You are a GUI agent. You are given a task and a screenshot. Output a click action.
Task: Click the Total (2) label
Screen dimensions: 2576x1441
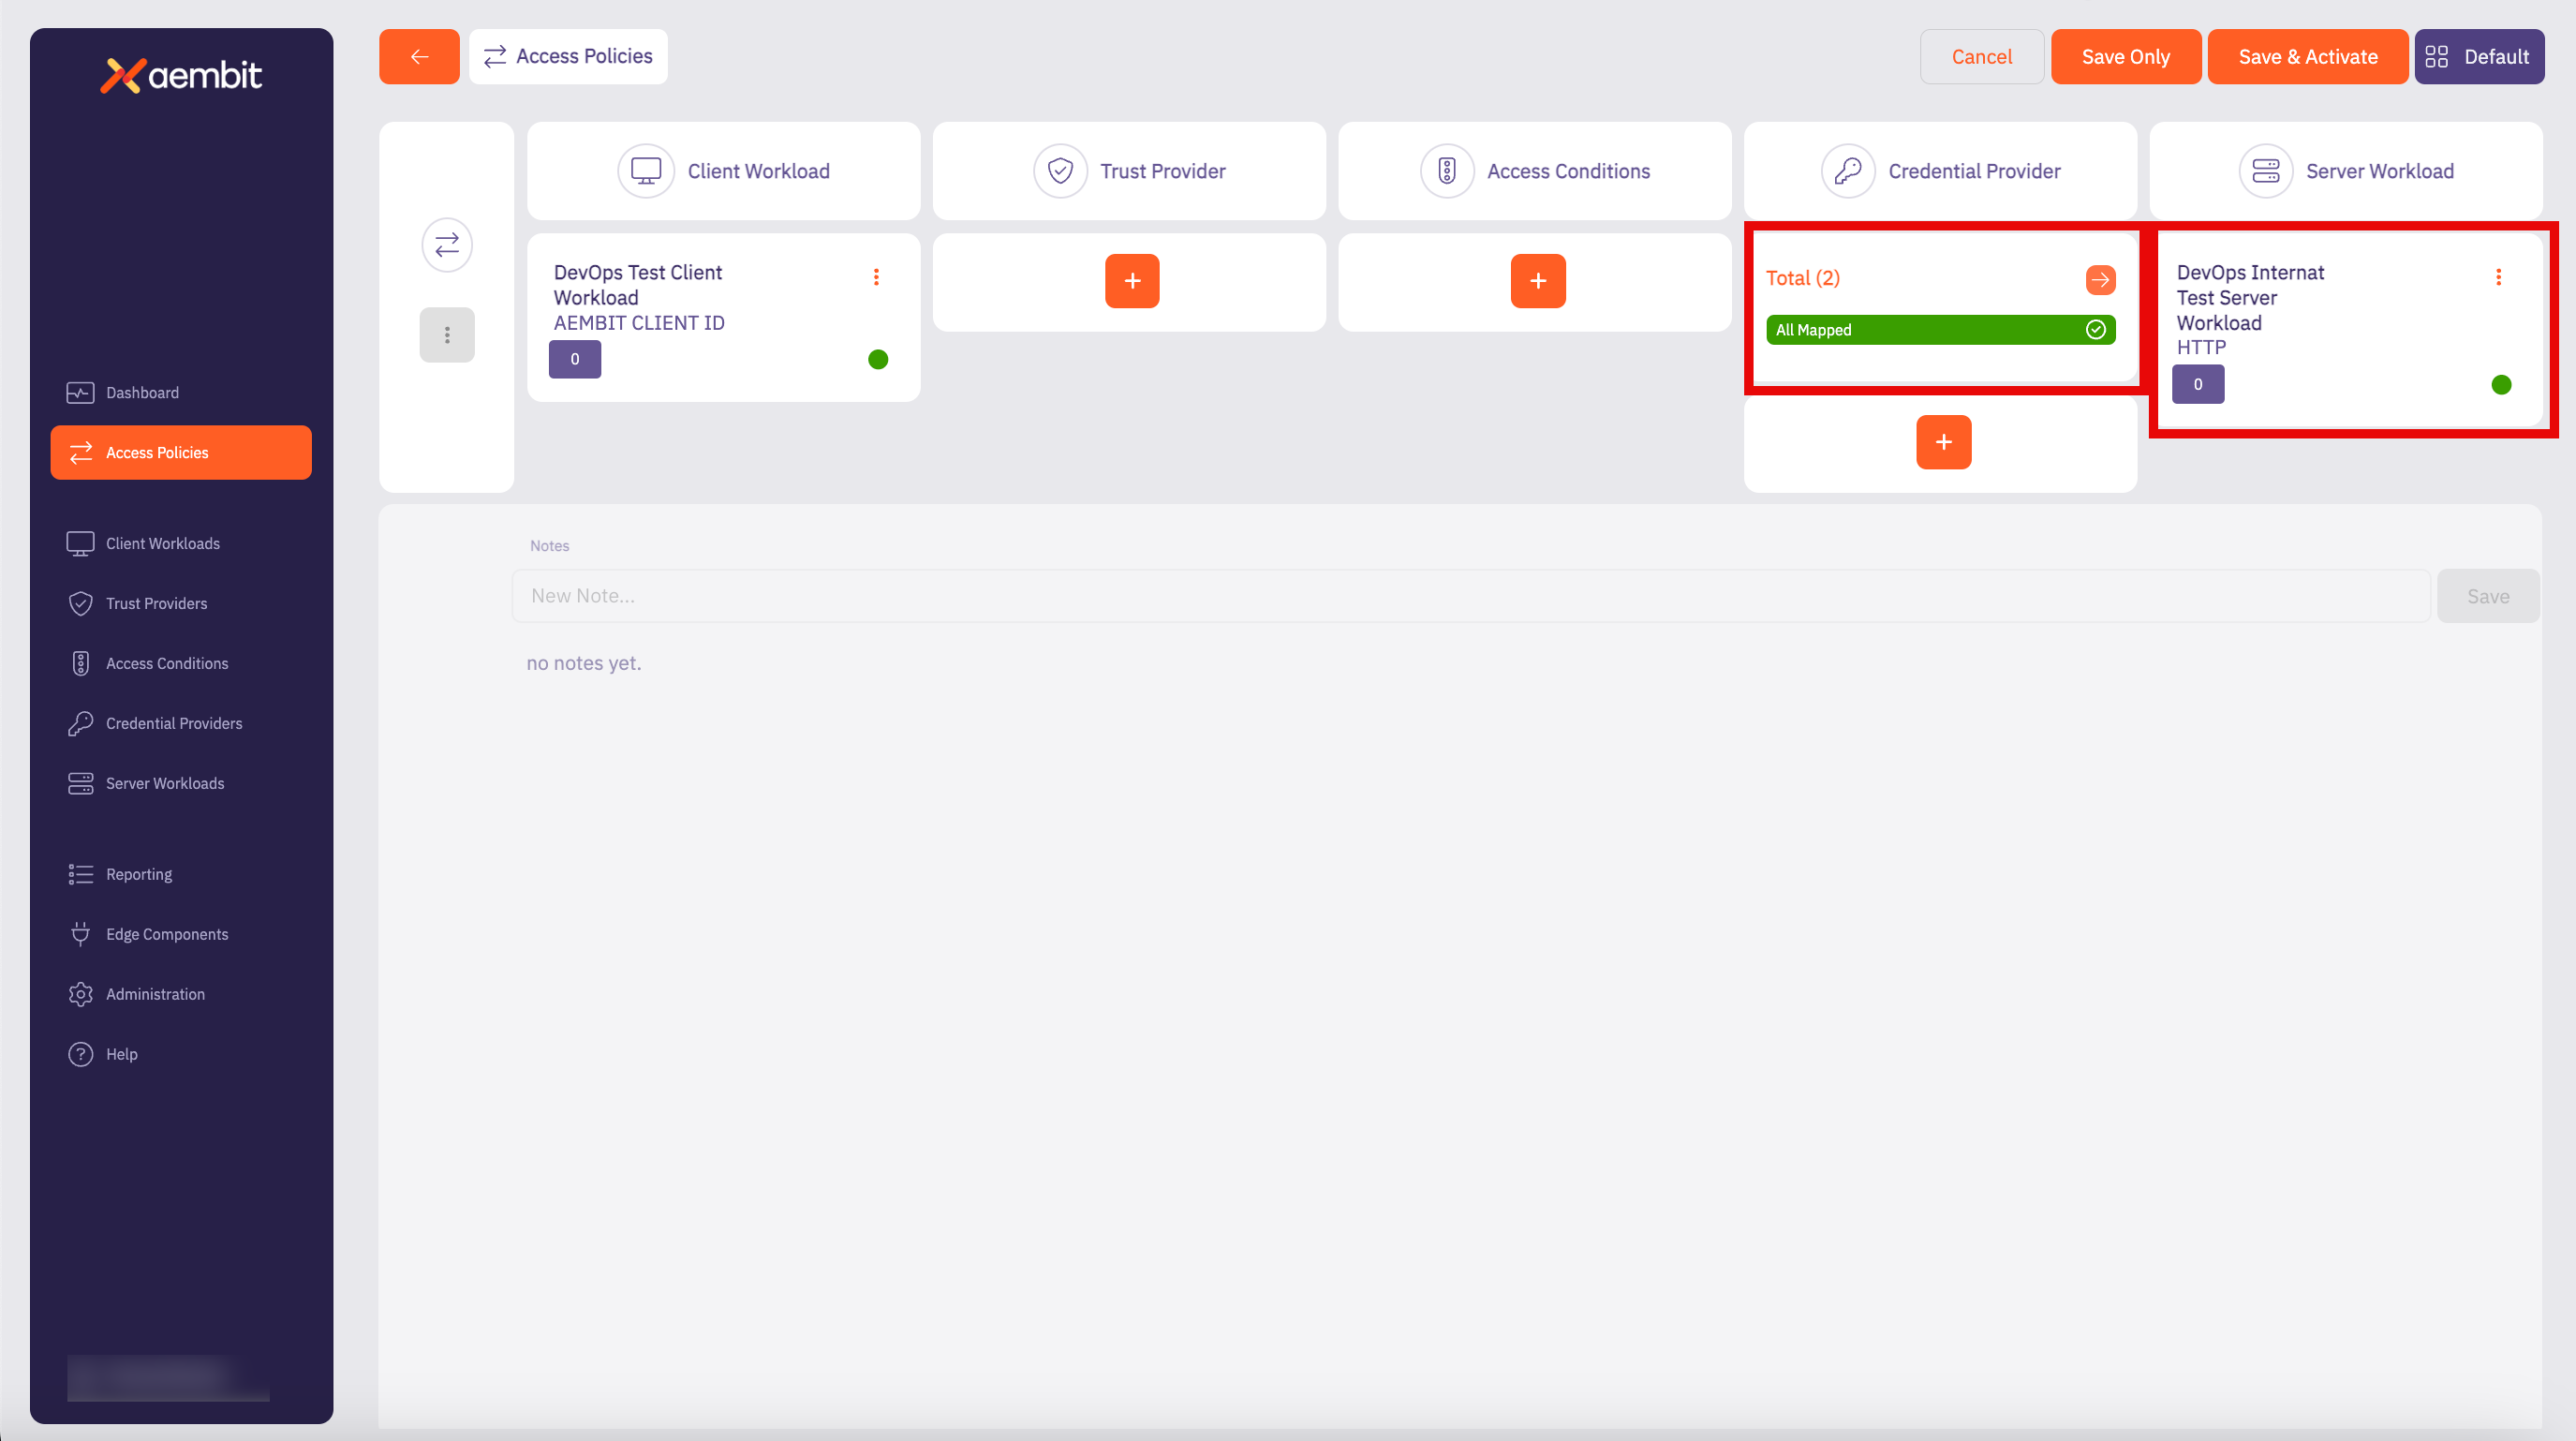click(x=1803, y=278)
